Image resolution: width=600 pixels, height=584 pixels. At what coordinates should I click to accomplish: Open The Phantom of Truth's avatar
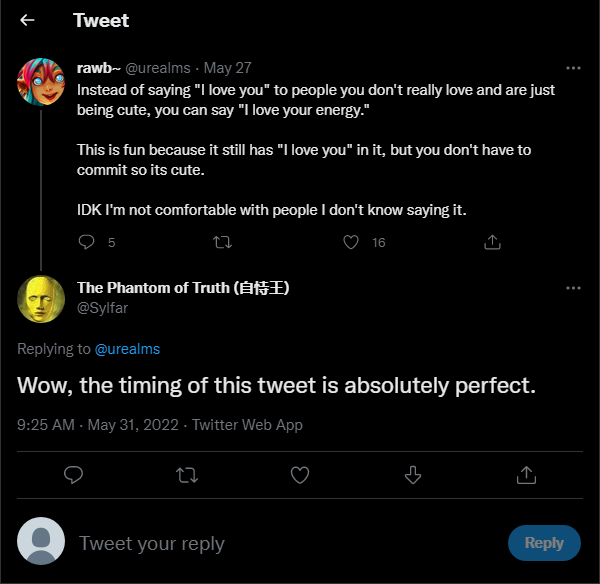[41, 299]
